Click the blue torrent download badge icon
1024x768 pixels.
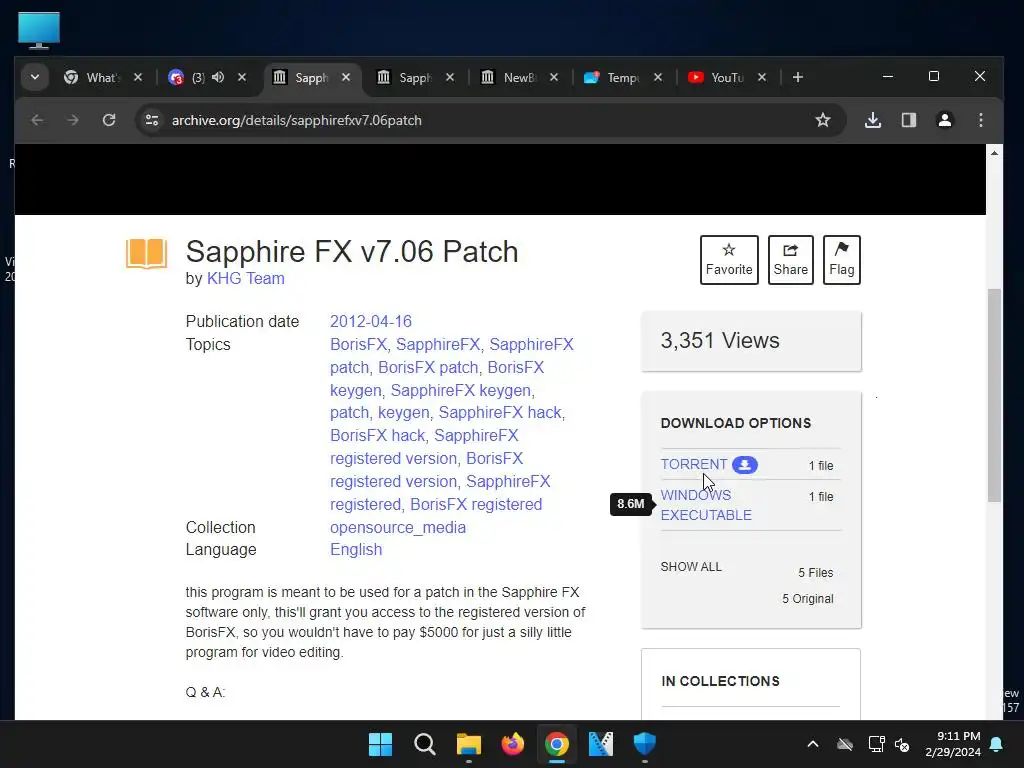744,464
